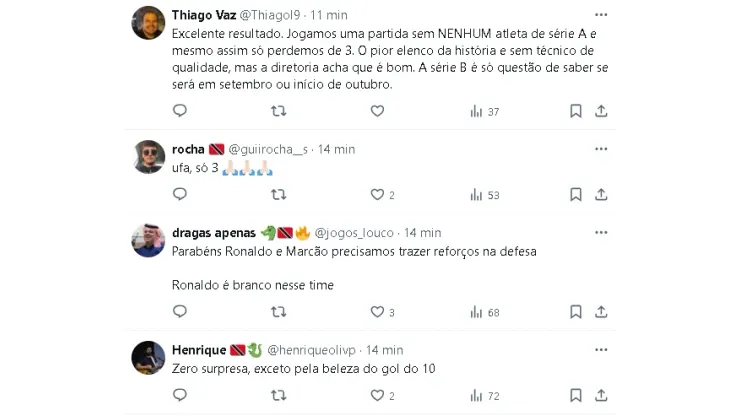Open more options on dragas apenas tweet
The height and width of the screenshot is (416, 740).
tap(600, 233)
